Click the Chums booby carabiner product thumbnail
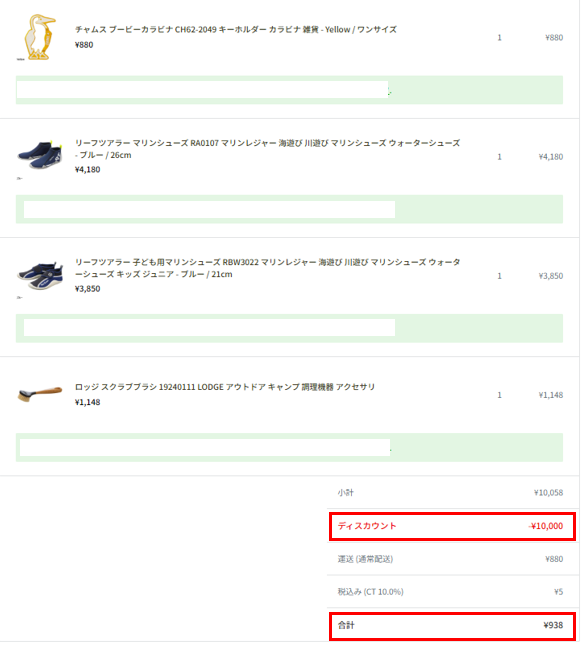 tap(40, 37)
